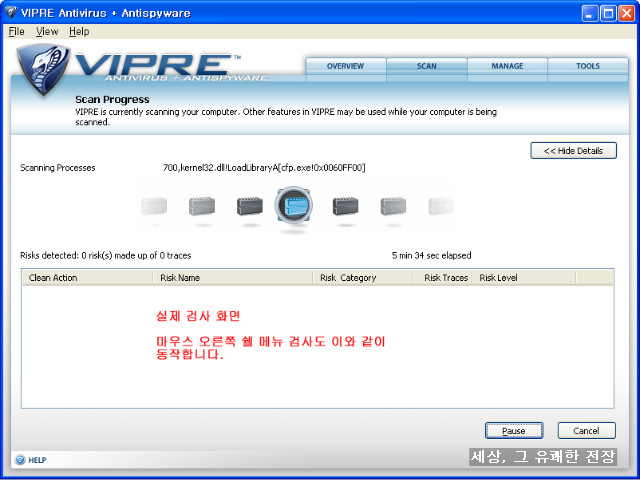This screenshot has height=480, width=640.
Task: Sort by Risk Traces column
Action: 442,278
